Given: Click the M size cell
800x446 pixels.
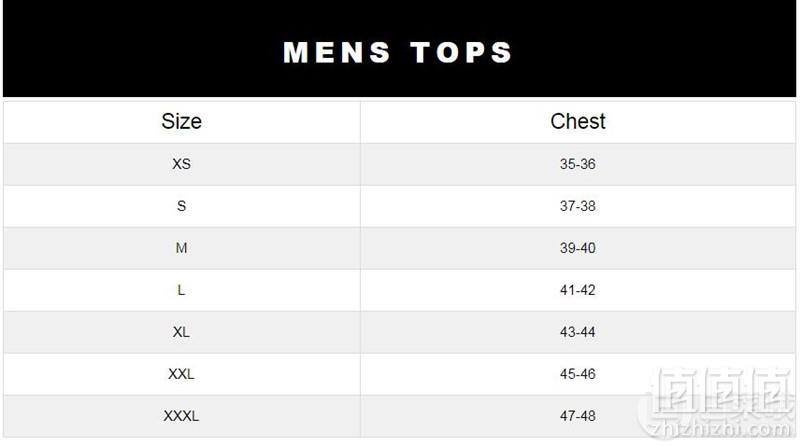Looking at the screenshot, I should click(182, 248).
